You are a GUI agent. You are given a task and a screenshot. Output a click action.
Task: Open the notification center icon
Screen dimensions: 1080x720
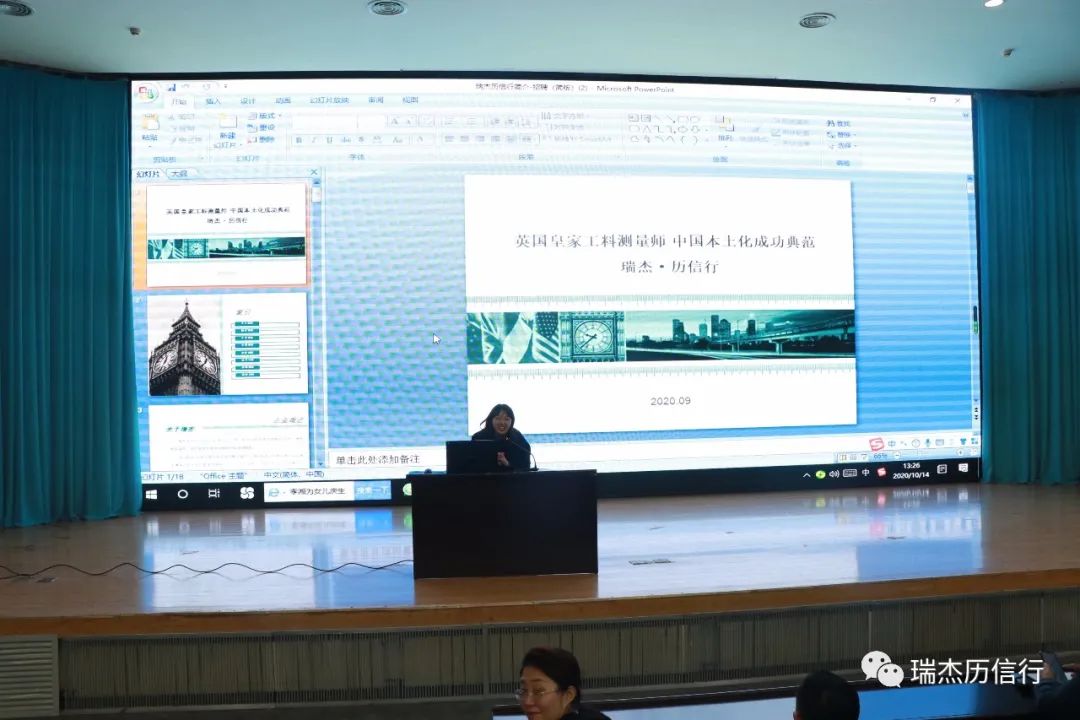pyautogui.click(x=963, y=468)
